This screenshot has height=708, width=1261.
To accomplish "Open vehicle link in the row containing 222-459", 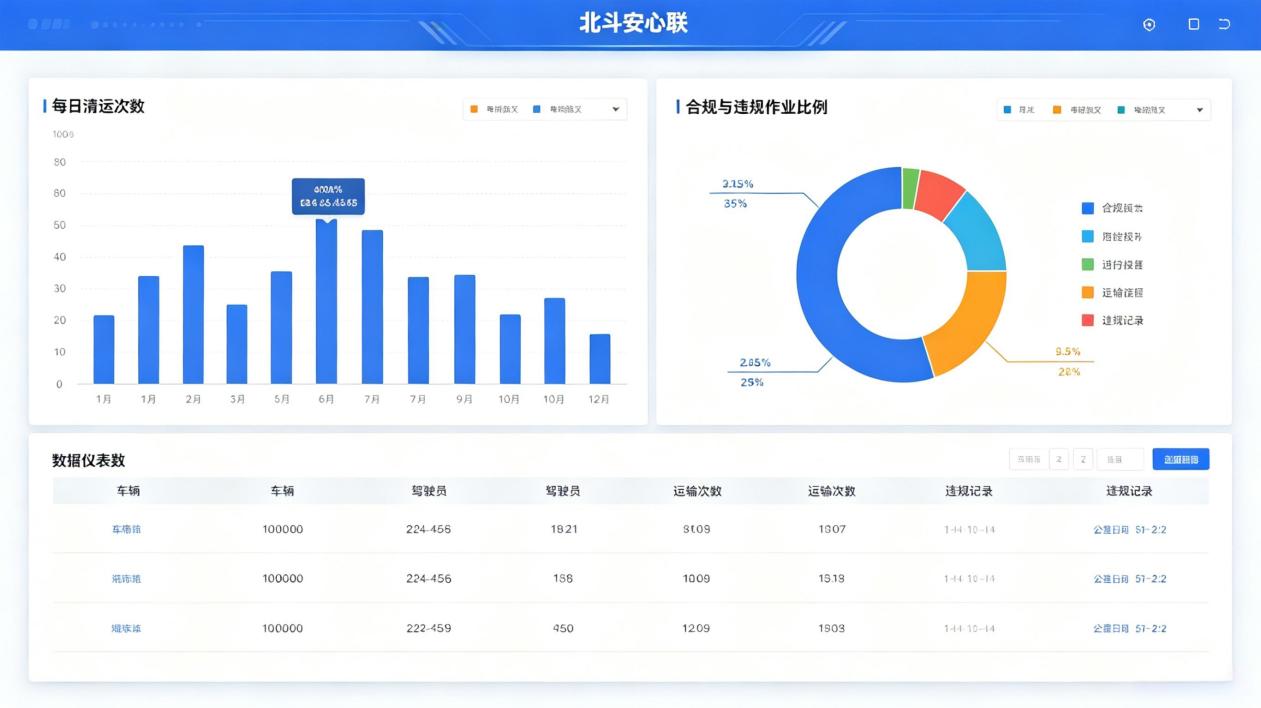I will tap(126, 629).
